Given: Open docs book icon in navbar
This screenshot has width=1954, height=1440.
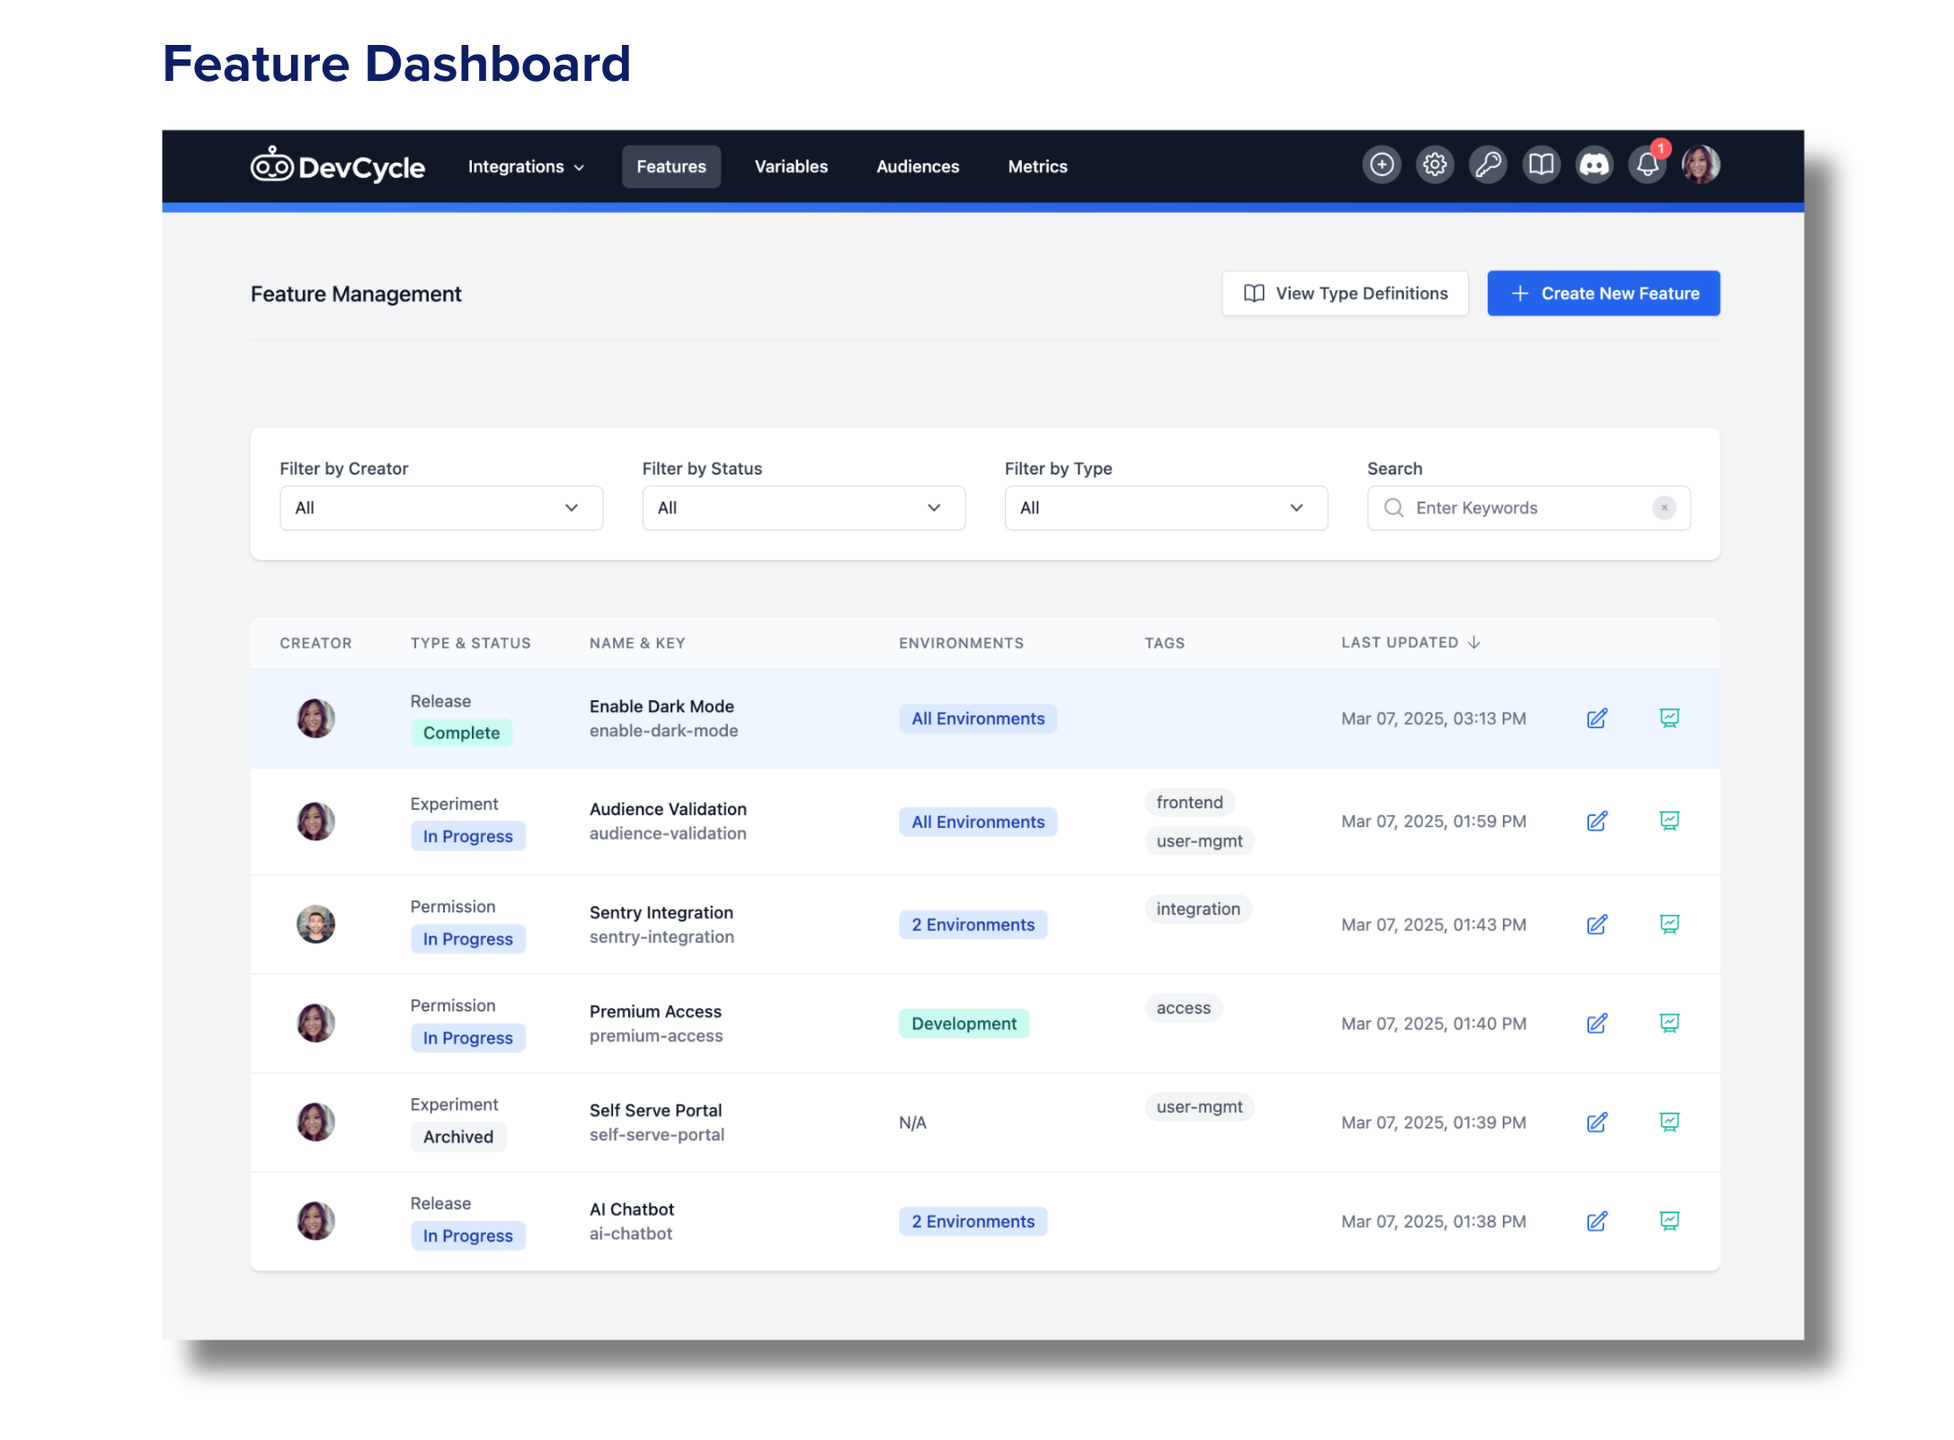Looking at the screenshot, I should pyautogui.click(x=1541, y=165).
